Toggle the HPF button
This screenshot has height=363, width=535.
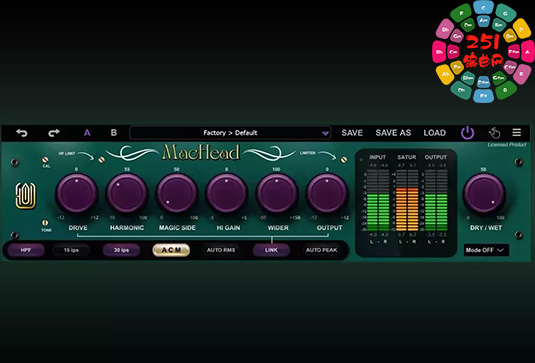click(x=26, y=250)
